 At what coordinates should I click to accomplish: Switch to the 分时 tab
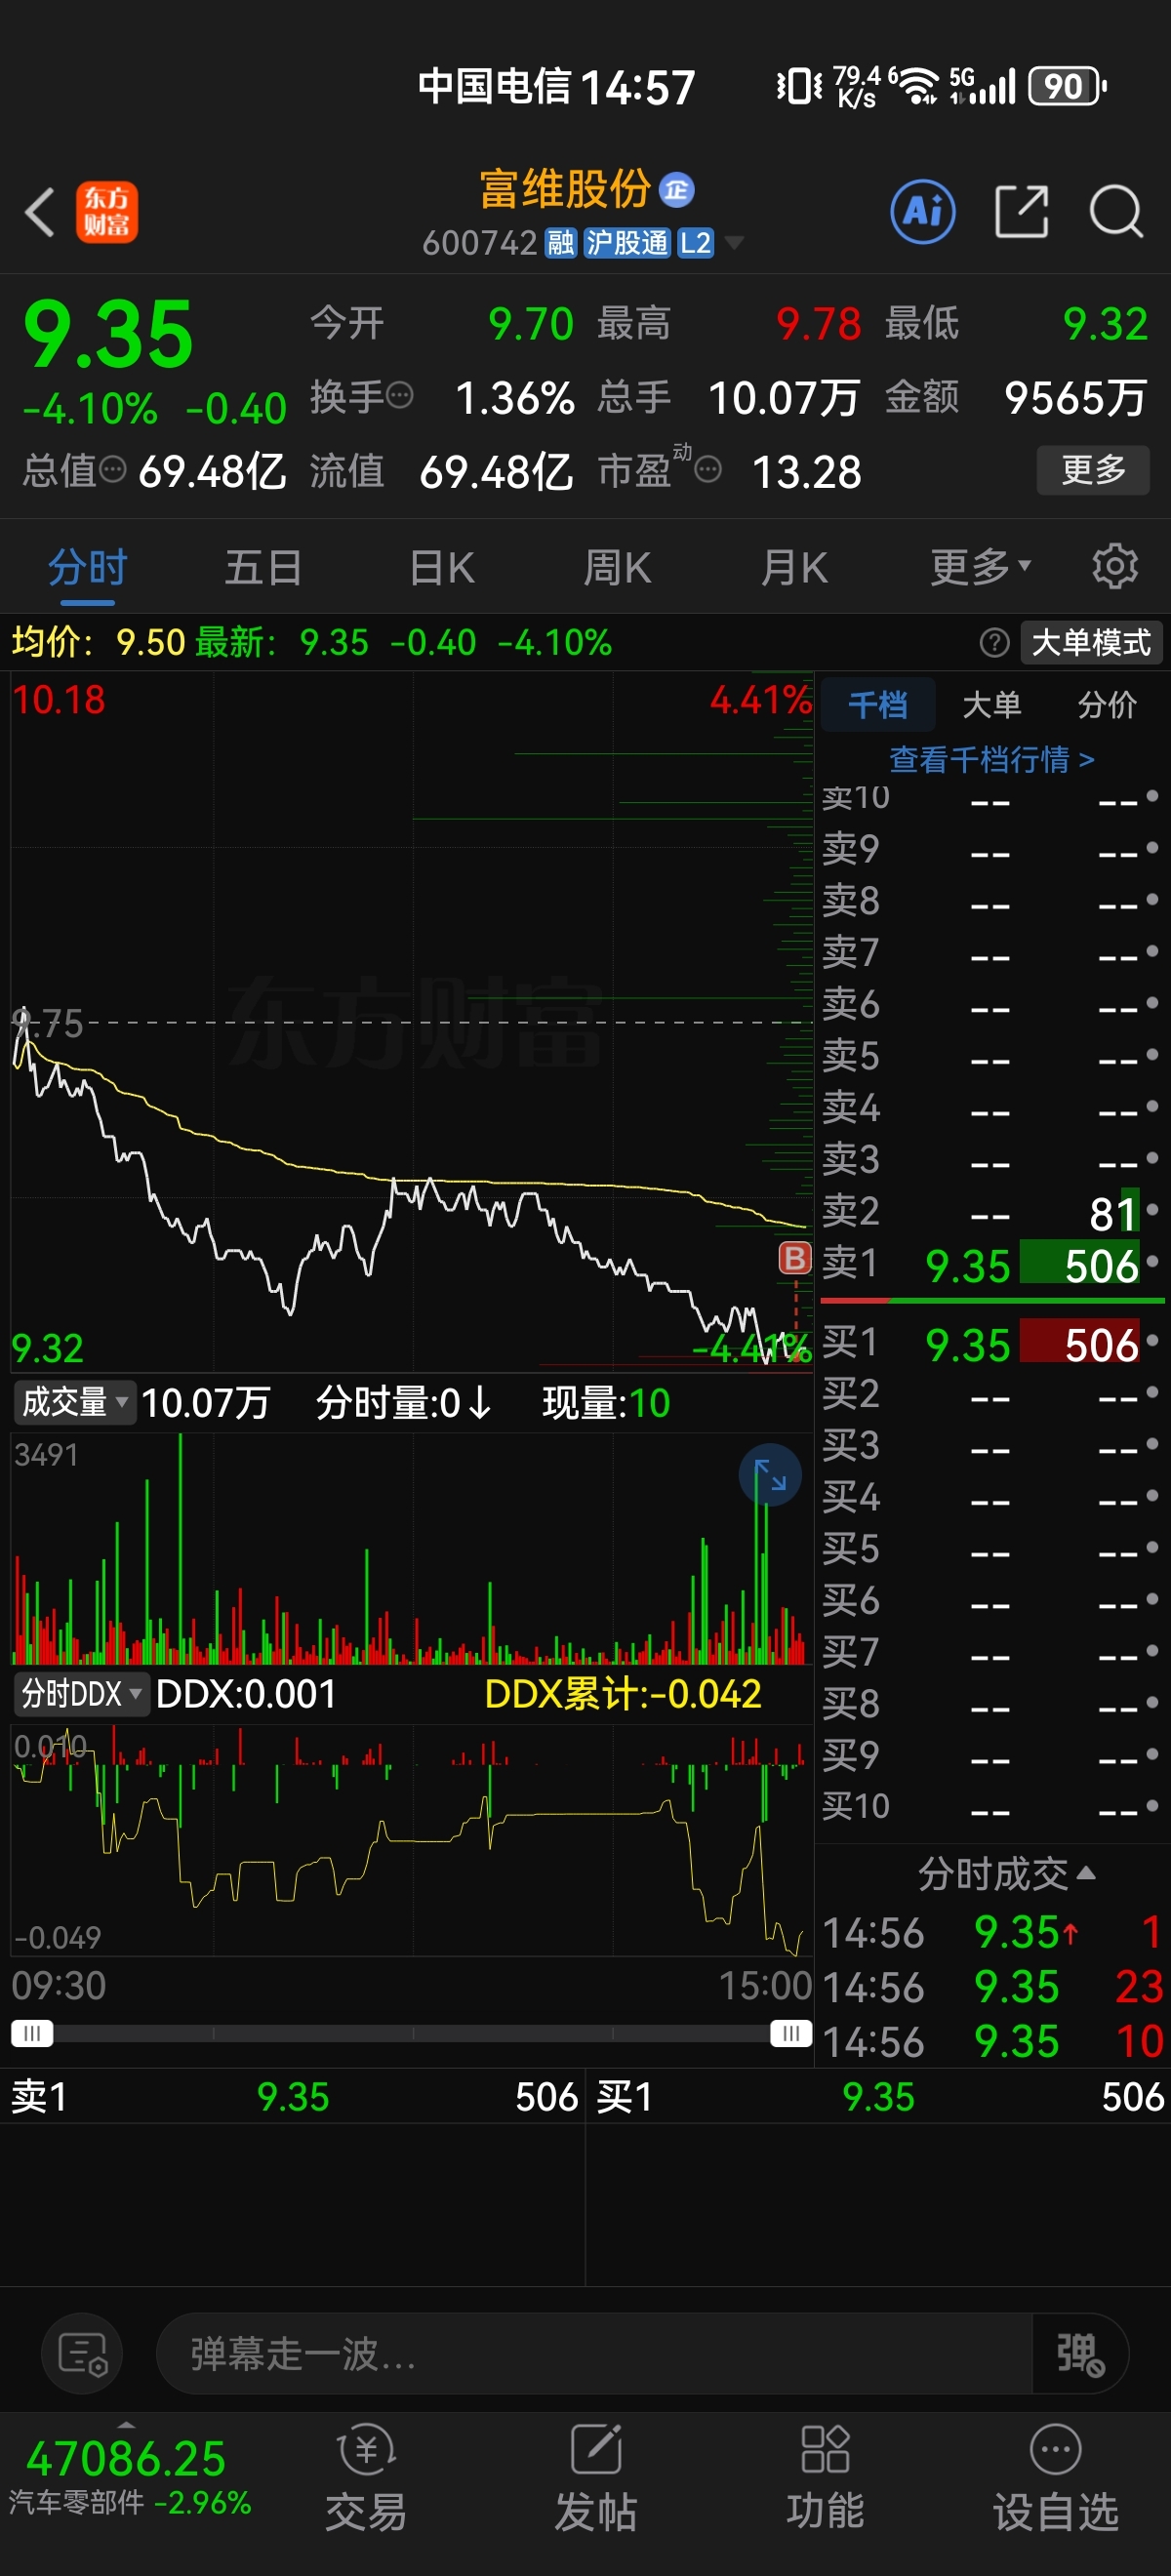pos(87,567)
